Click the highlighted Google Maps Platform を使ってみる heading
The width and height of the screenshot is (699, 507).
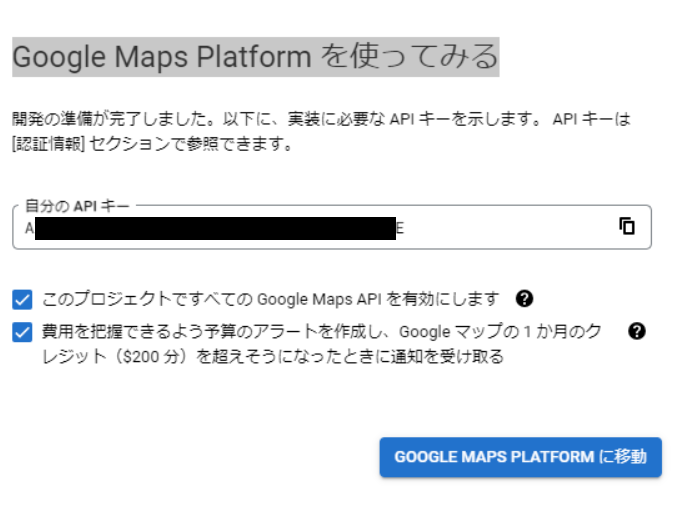point(255,57)
